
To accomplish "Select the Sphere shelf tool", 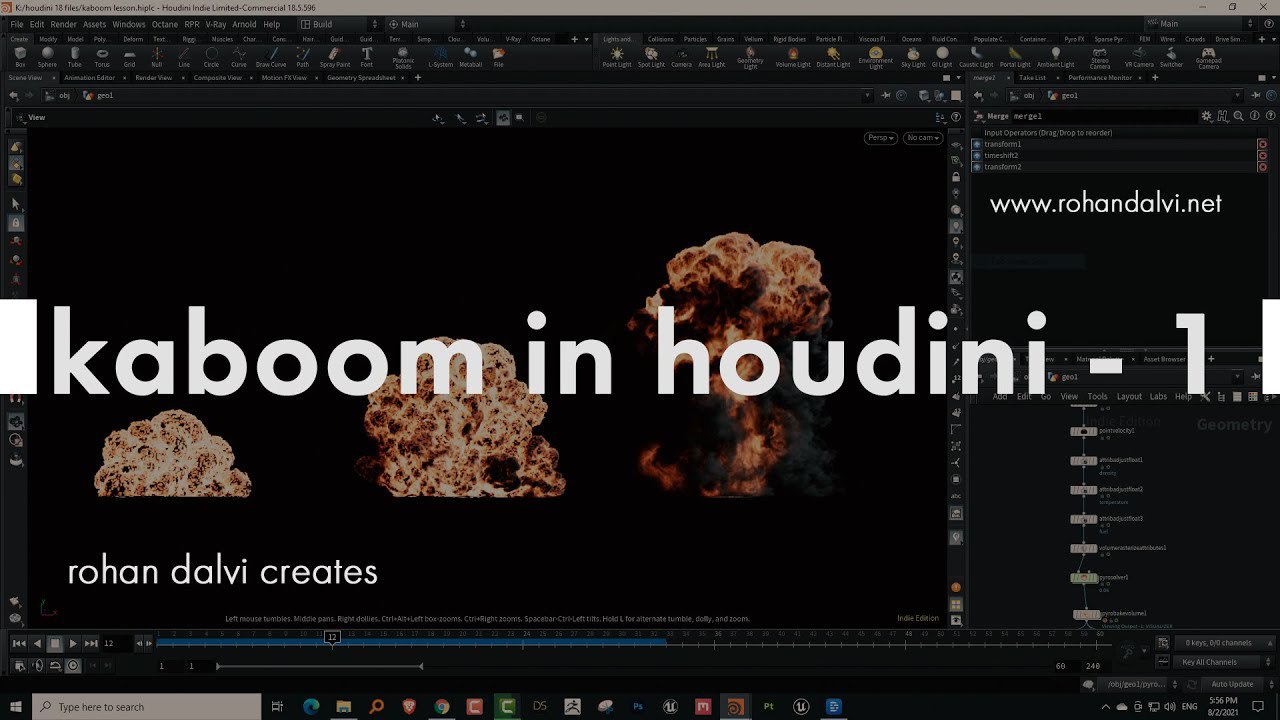I will pos(47,57).
